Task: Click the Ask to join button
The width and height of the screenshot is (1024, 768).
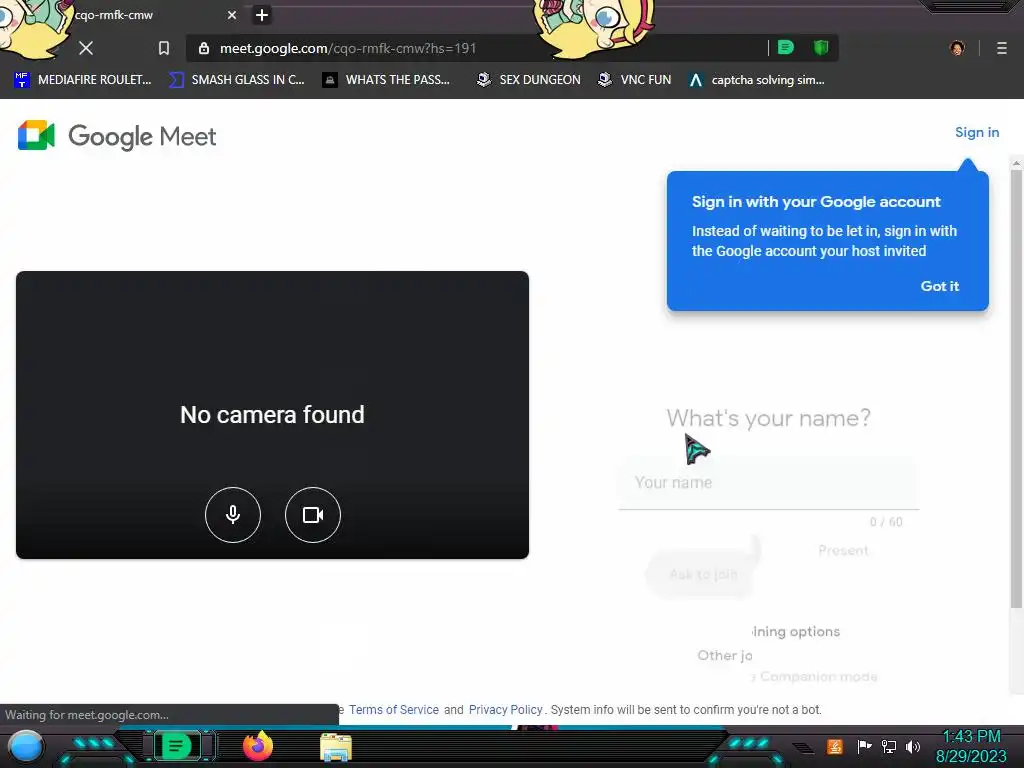Action: 703,574
